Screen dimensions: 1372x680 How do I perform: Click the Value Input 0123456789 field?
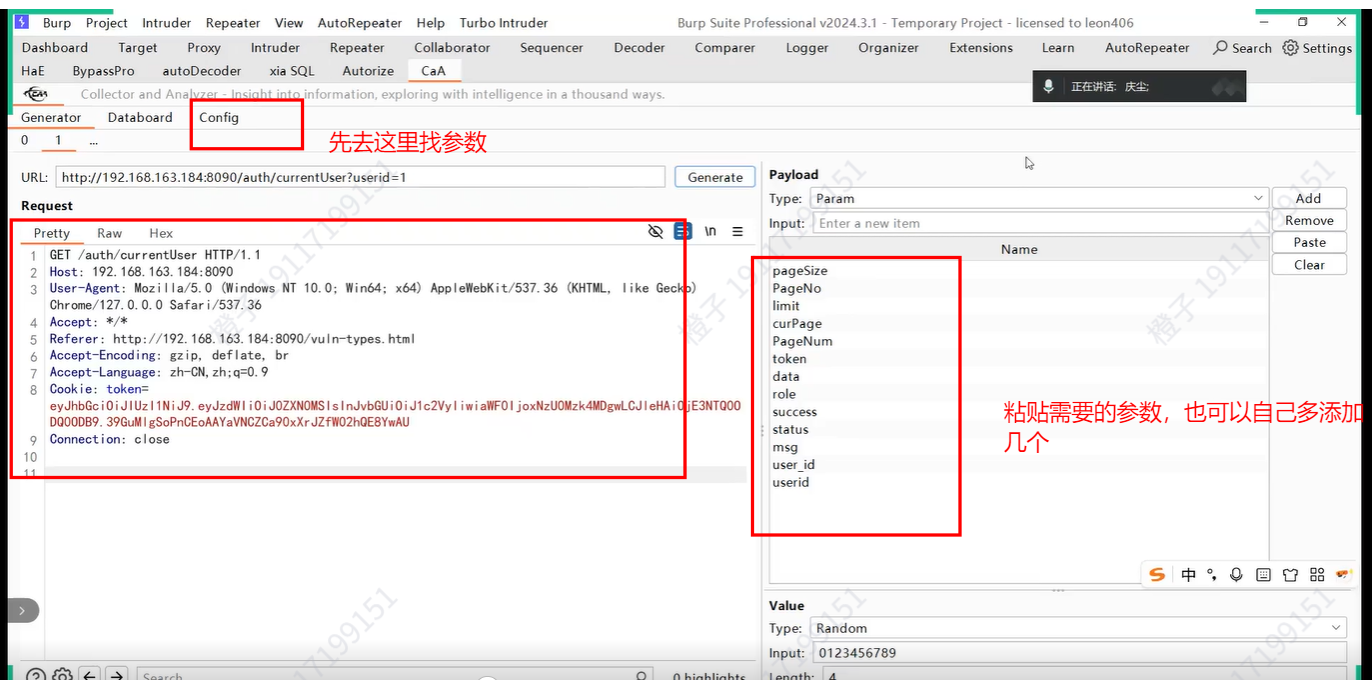tap(1079, 653)
